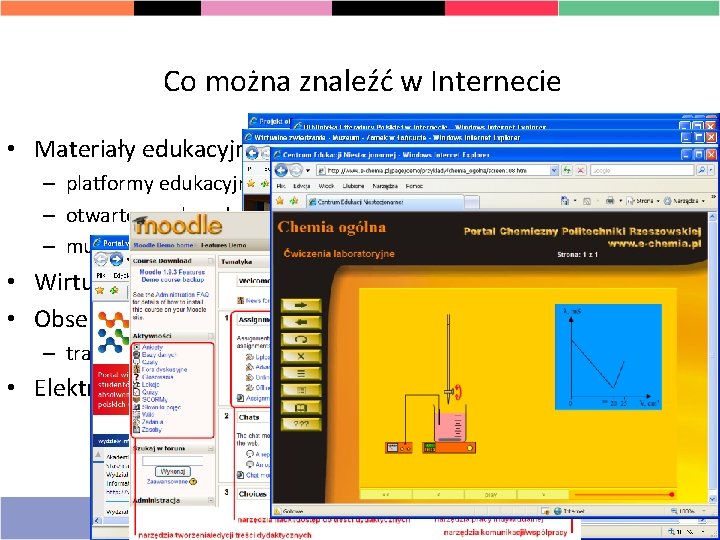Click the Forward arrow in Centrum Edukacji browser
The height and width of the screenshot is (540, 720).
295,171
